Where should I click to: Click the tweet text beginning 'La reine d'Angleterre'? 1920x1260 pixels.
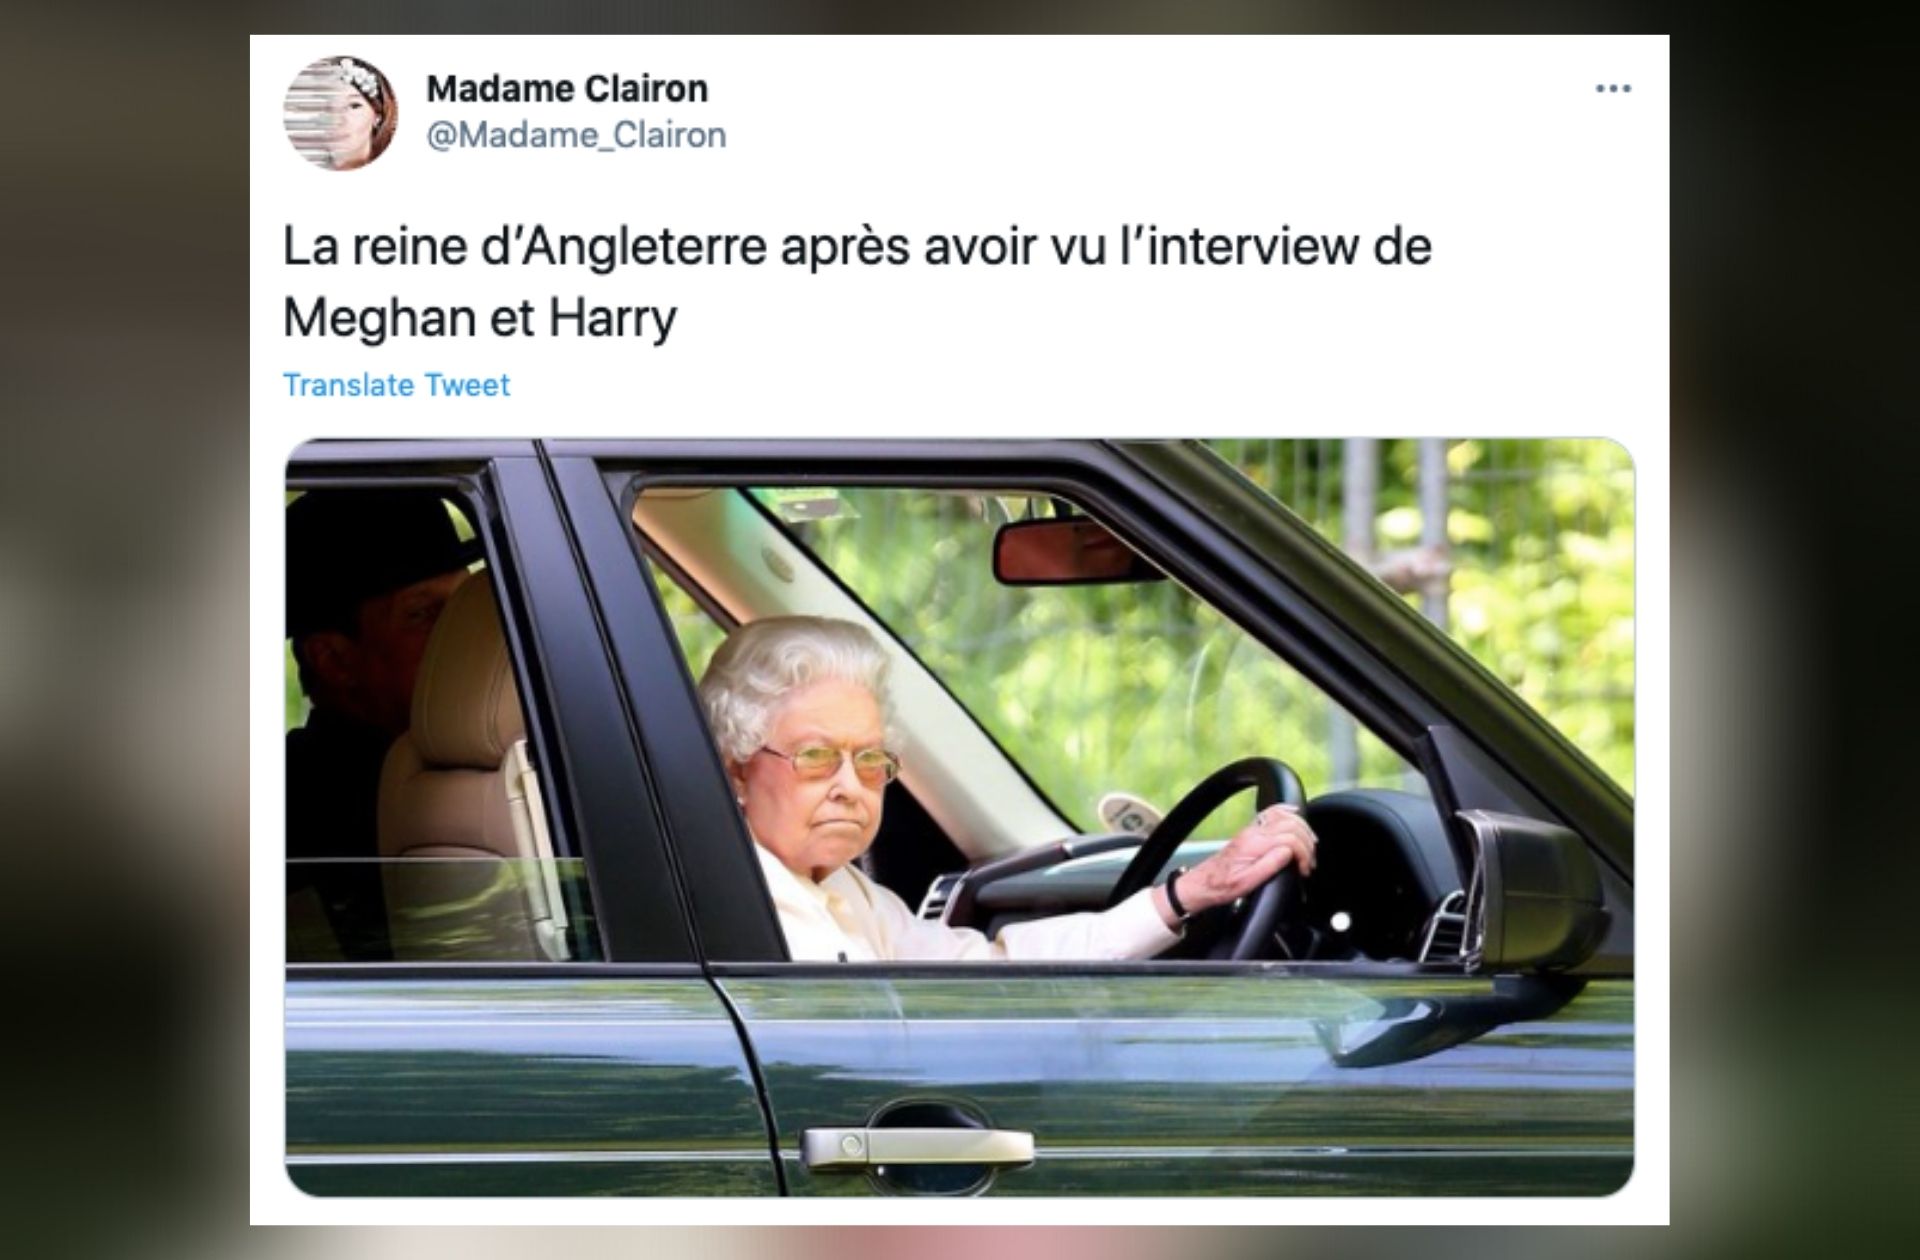coord(857,282)
